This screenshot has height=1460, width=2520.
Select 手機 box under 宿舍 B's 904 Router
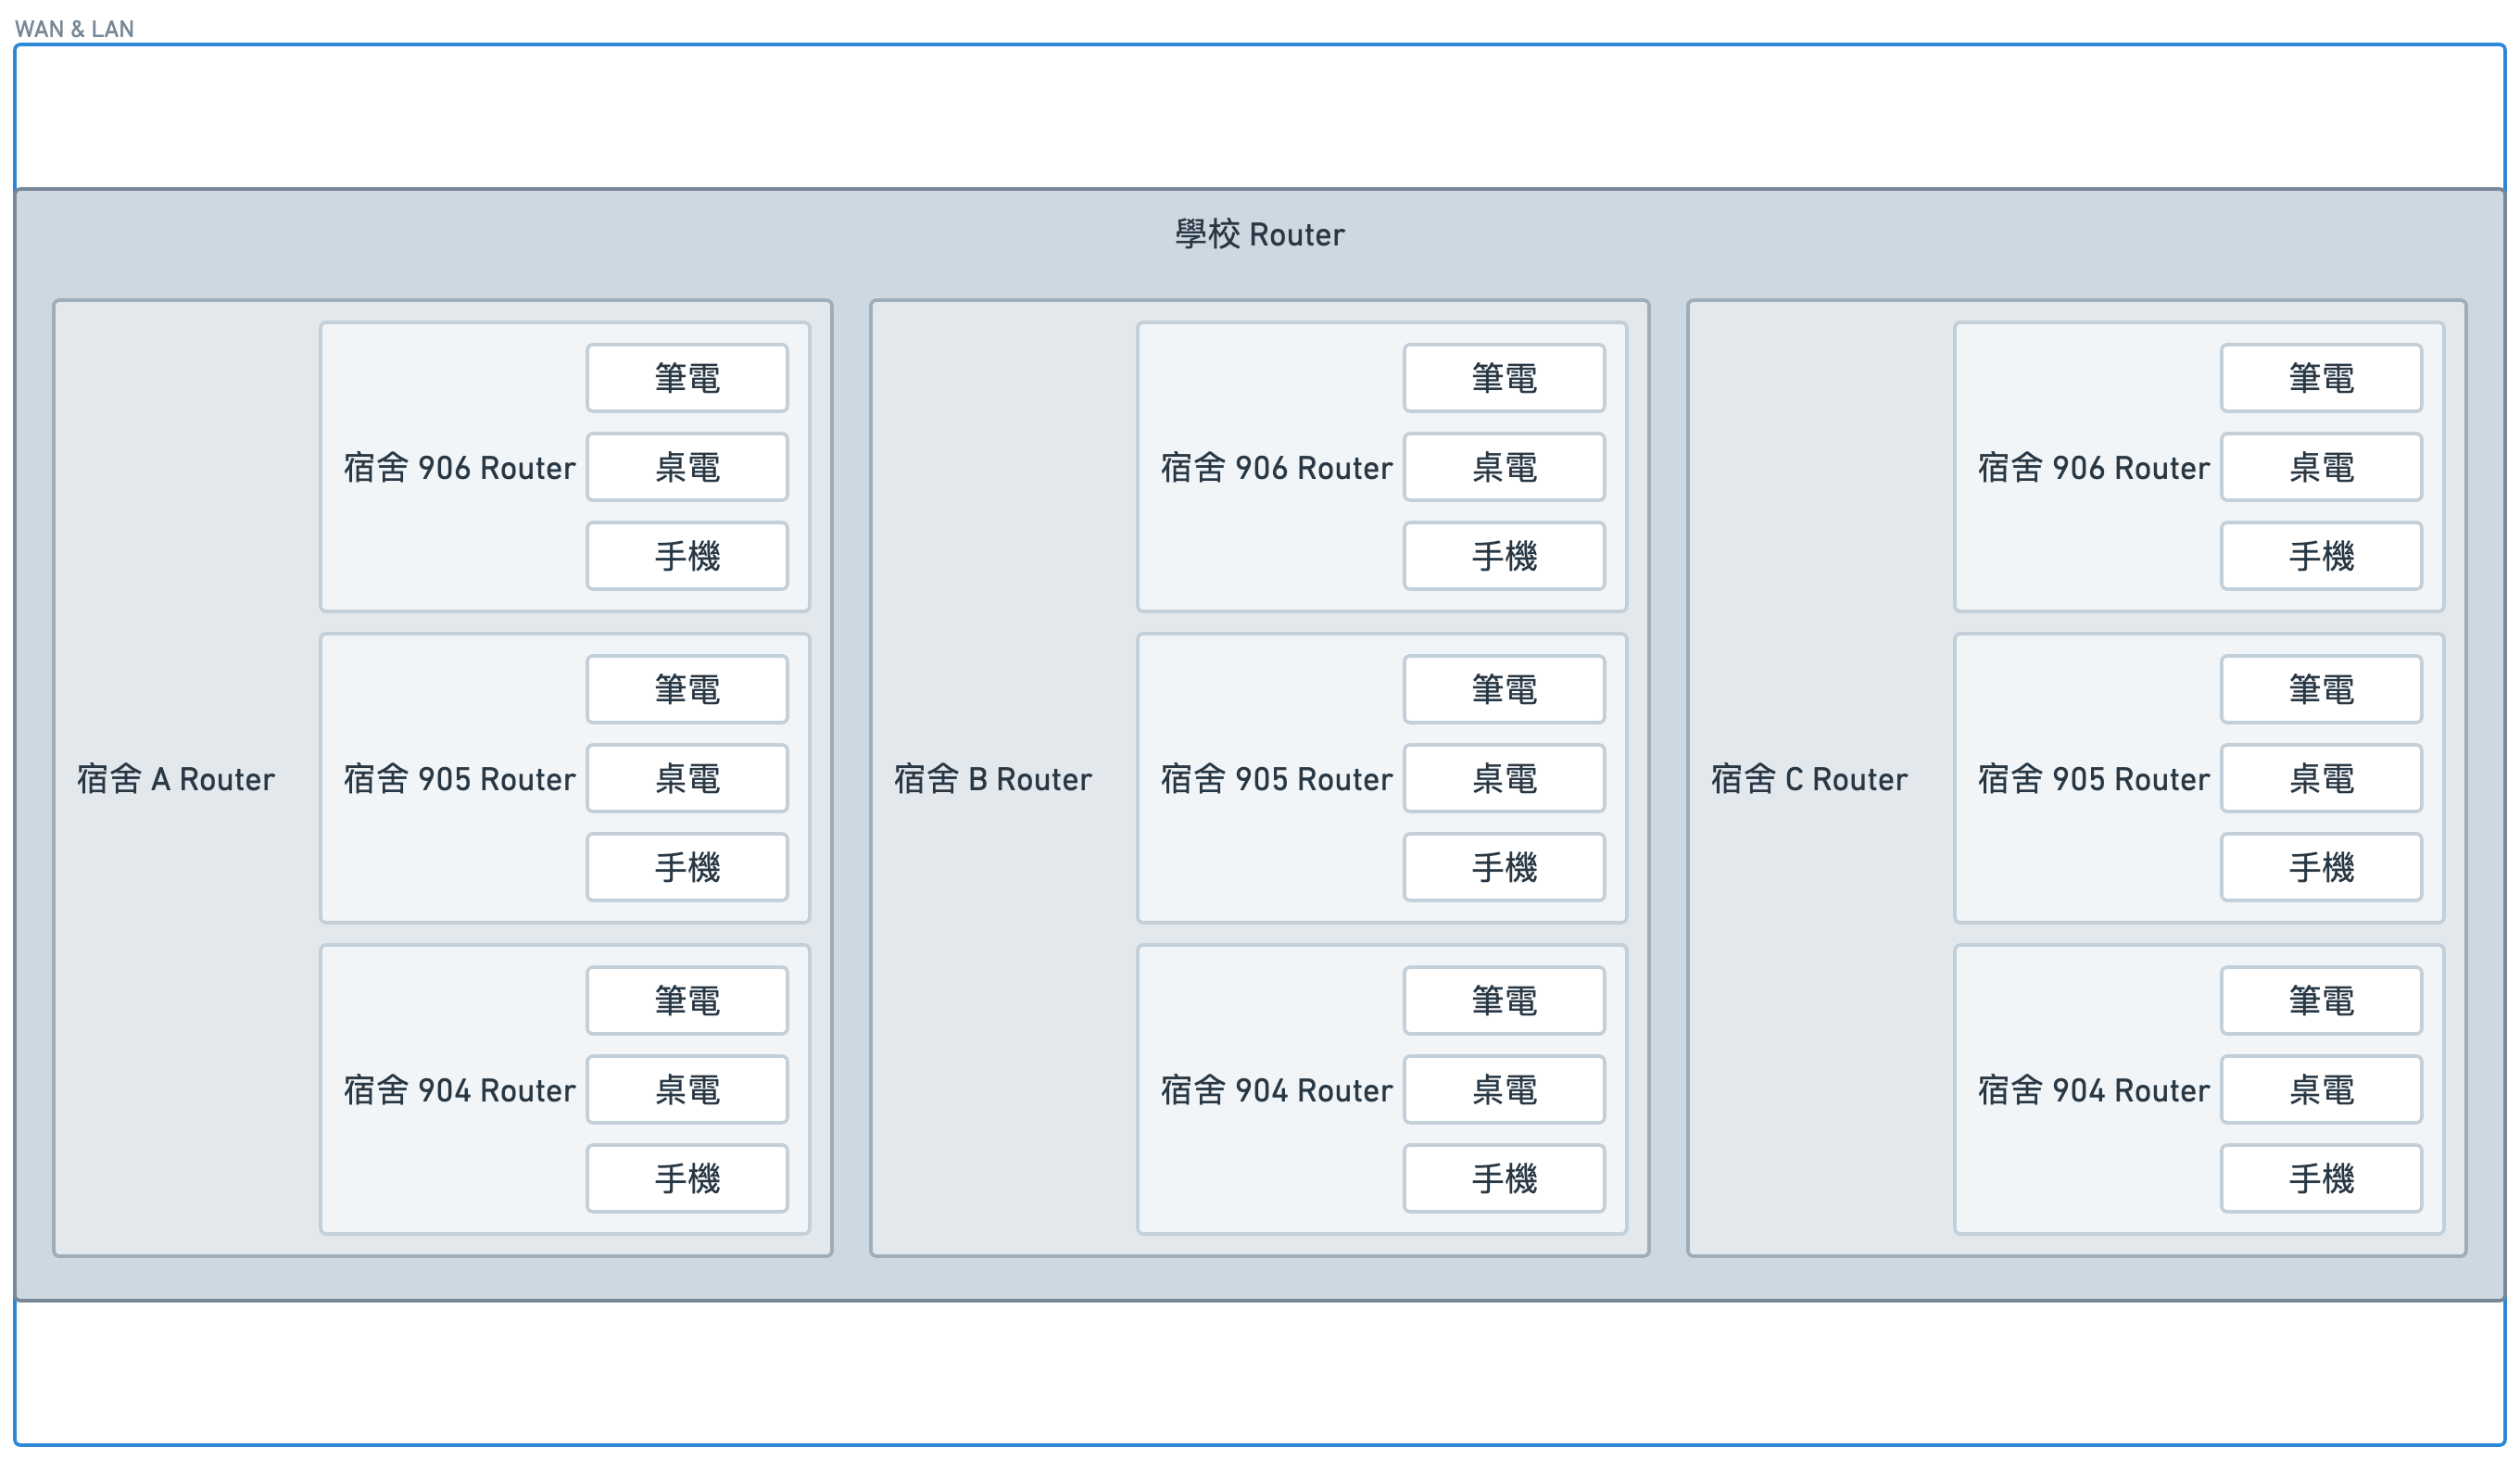1504,1178
